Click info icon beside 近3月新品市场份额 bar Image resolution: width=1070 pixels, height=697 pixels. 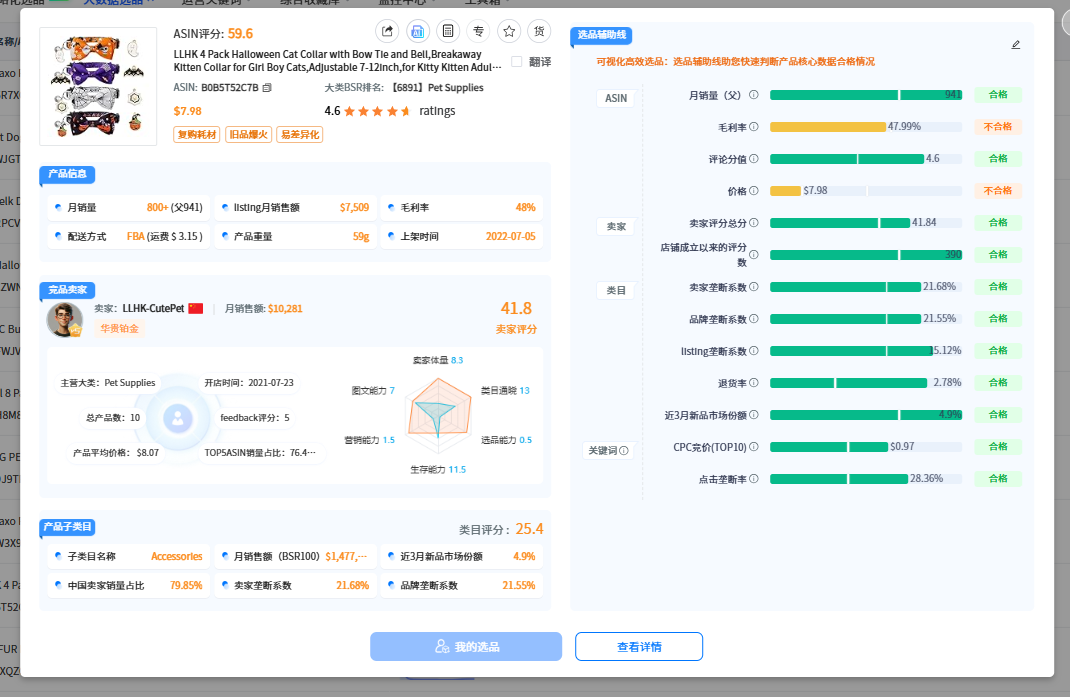point(753,414)
